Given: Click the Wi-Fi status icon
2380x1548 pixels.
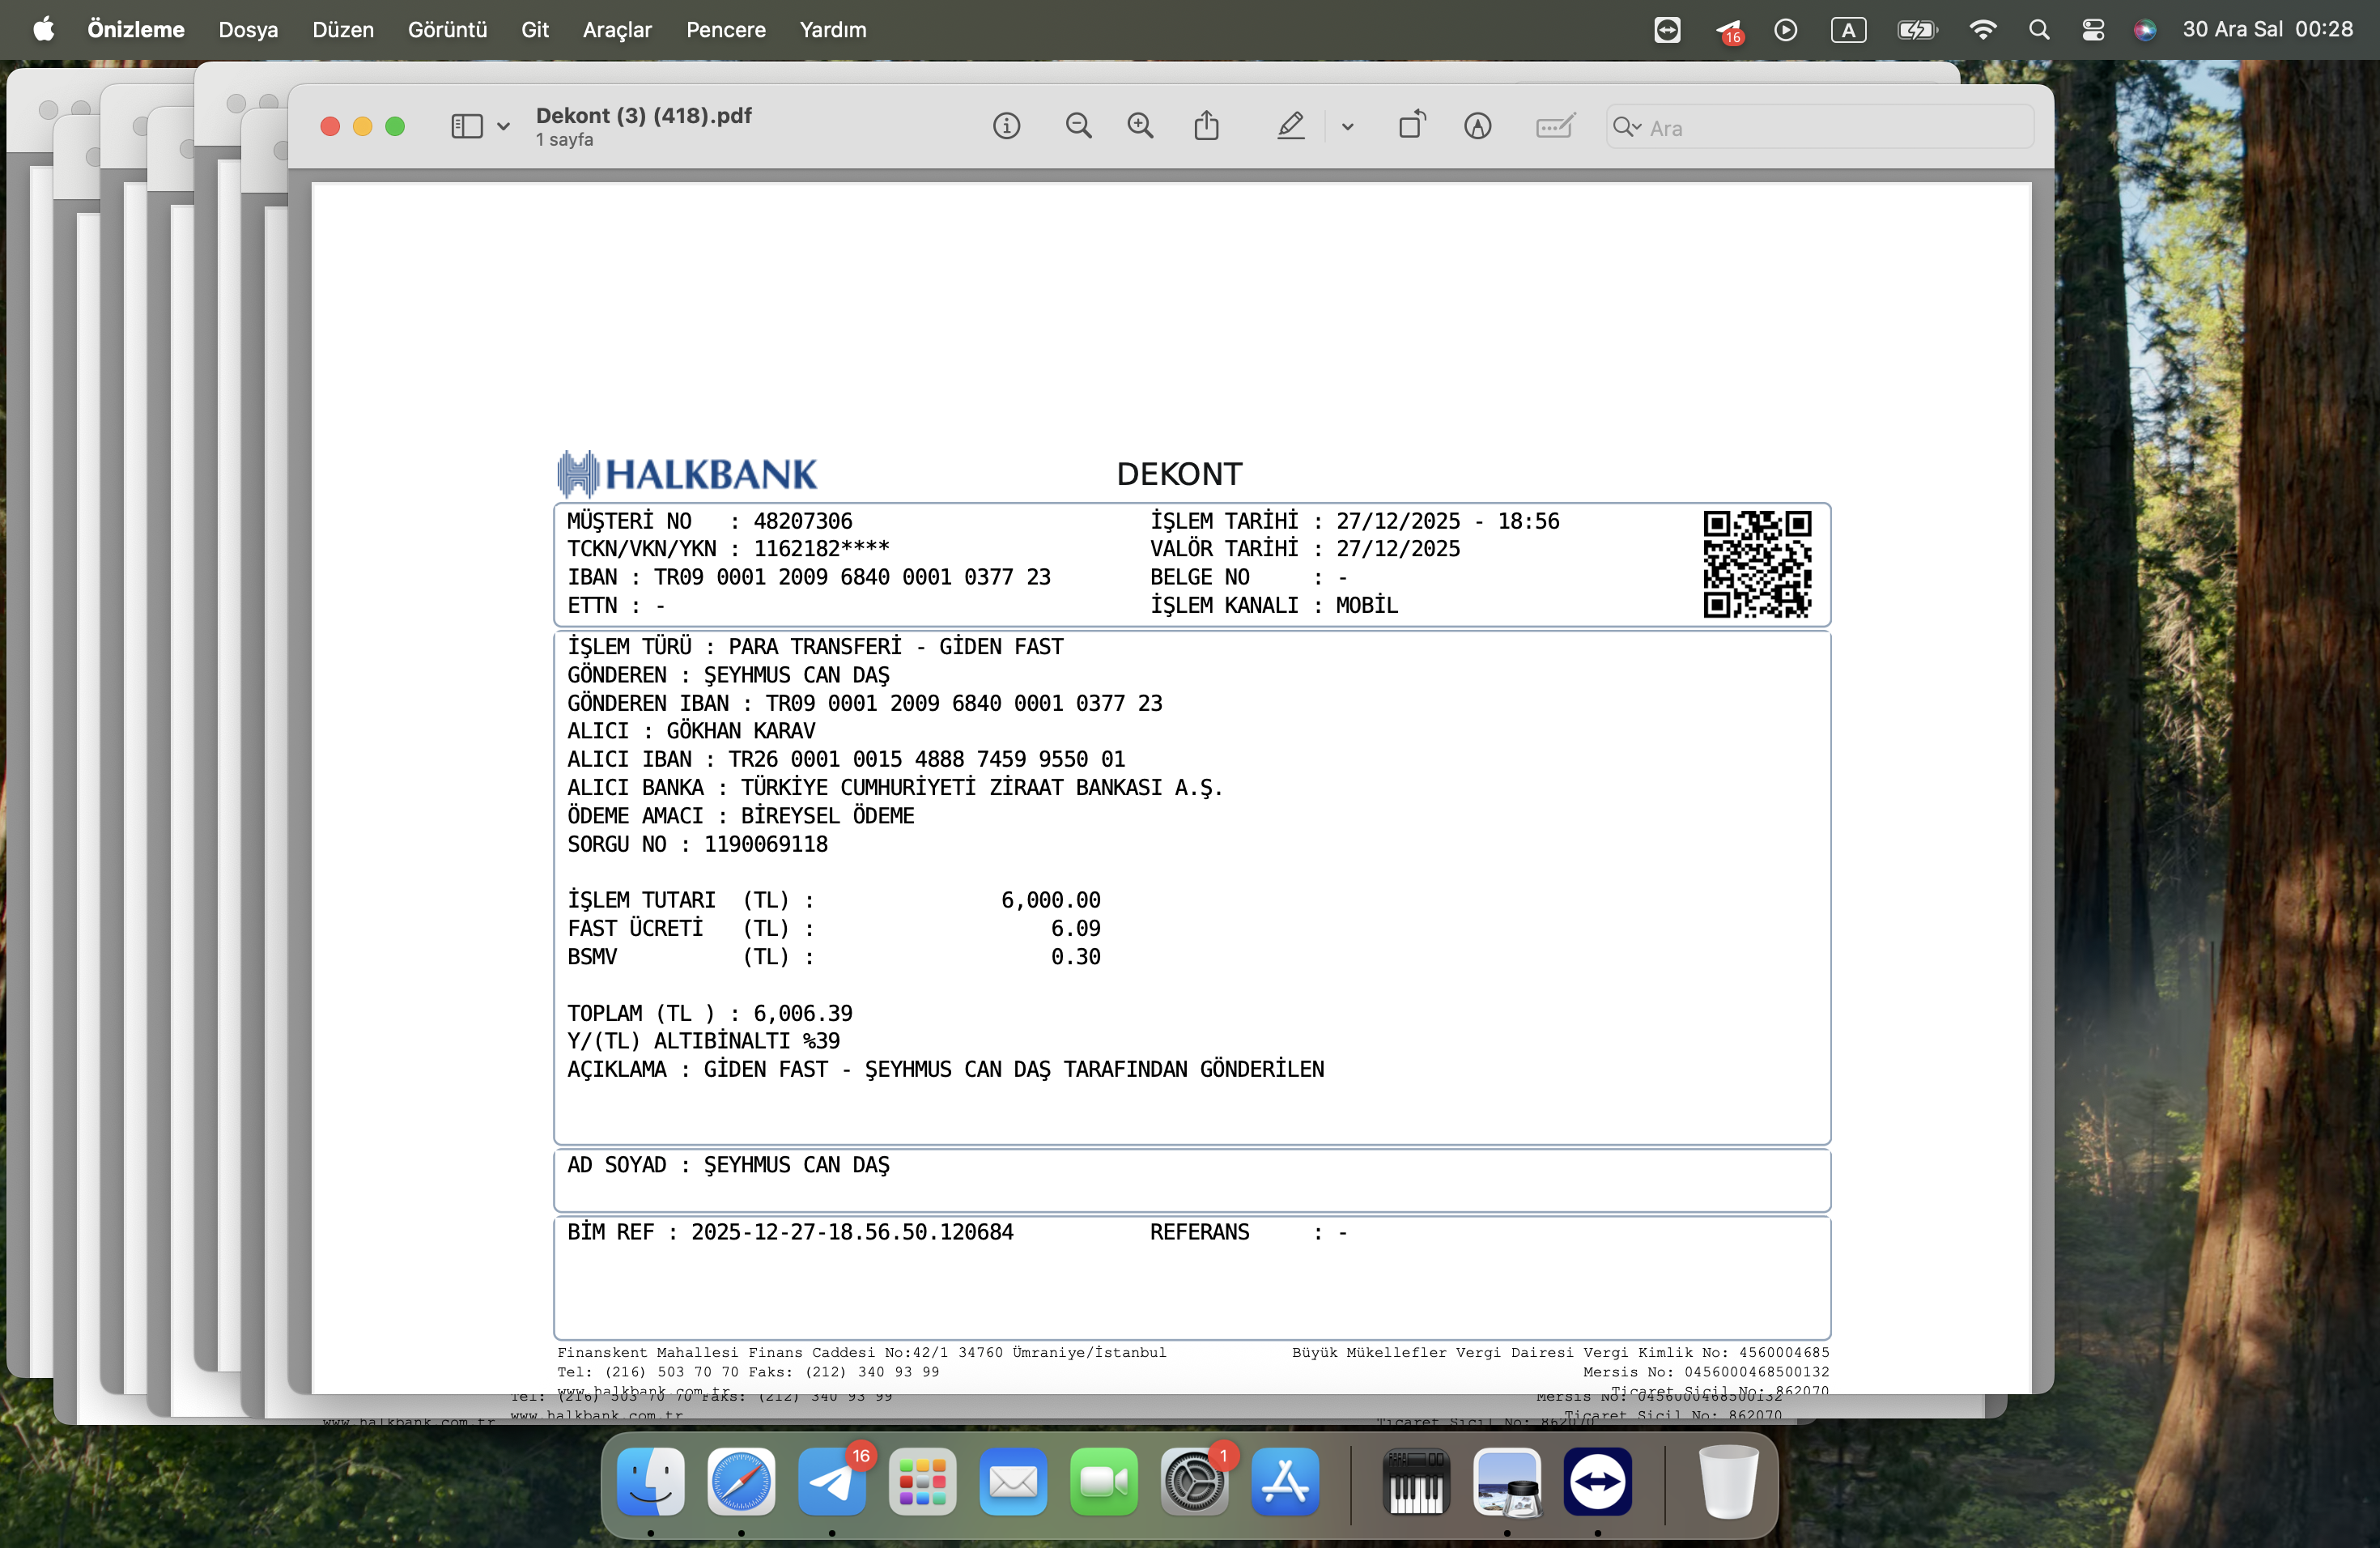Looking at the screenshot, I should 1982,30.
